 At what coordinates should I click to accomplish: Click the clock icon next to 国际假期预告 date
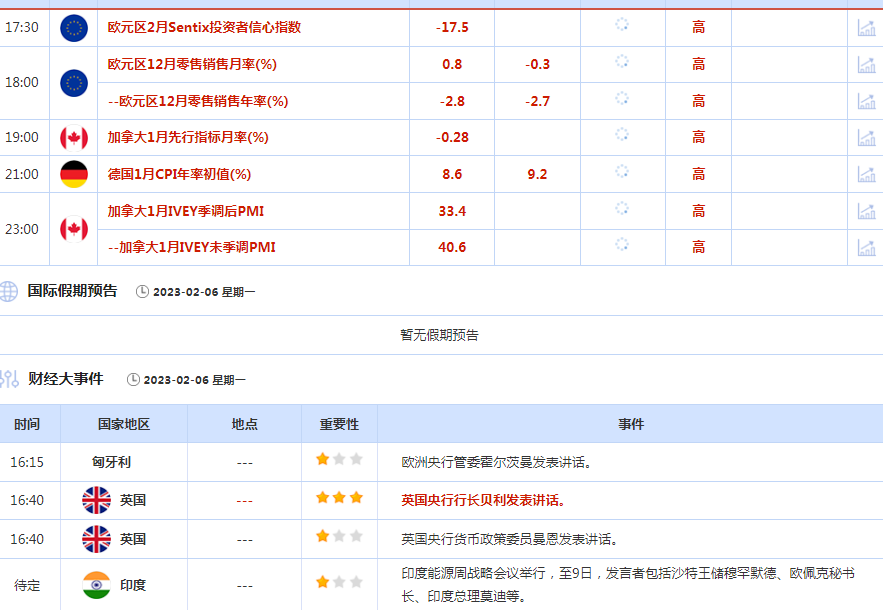coord(142,292)
